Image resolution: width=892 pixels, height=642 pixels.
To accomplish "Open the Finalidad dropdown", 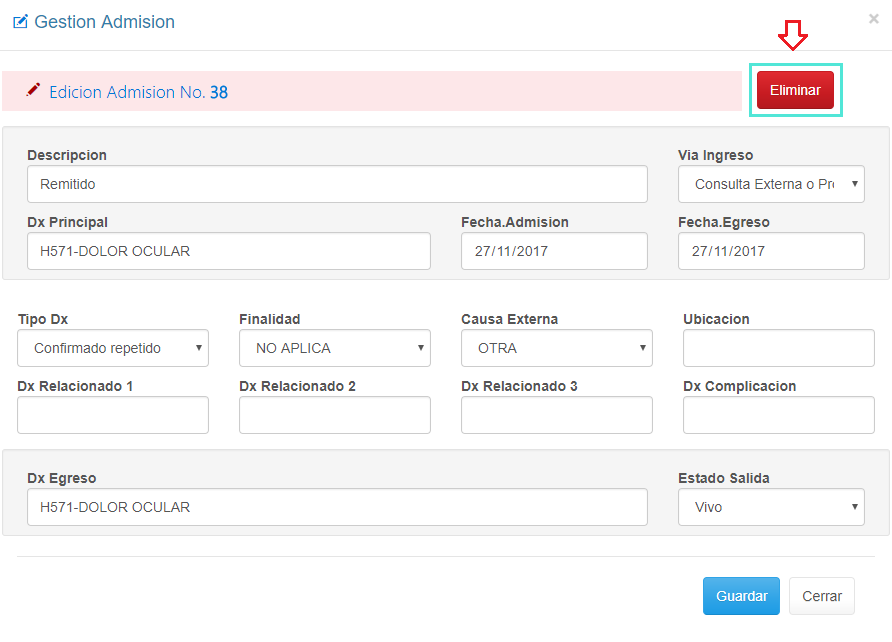I will (x=335, y=348).
